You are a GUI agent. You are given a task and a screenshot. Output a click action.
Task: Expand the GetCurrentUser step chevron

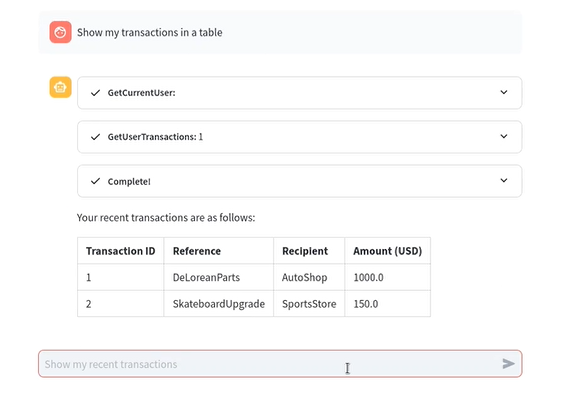pos(504,92)
